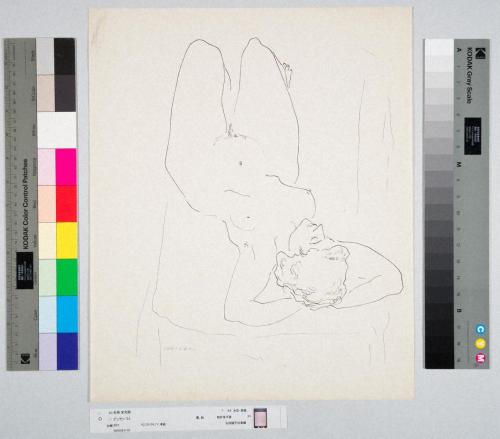
Task: Click the cyan circle marked C
Action: point(480,329)
